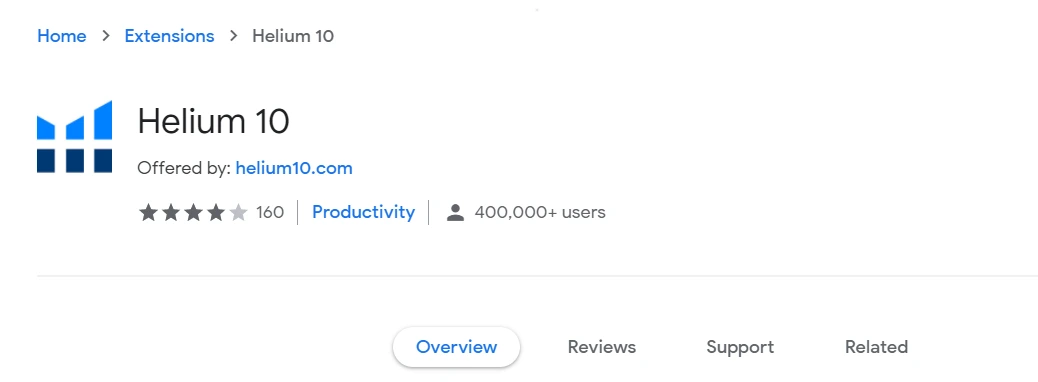Open the Support tab
This screenshot has width=1038, height=382.
tap(740, 347)
